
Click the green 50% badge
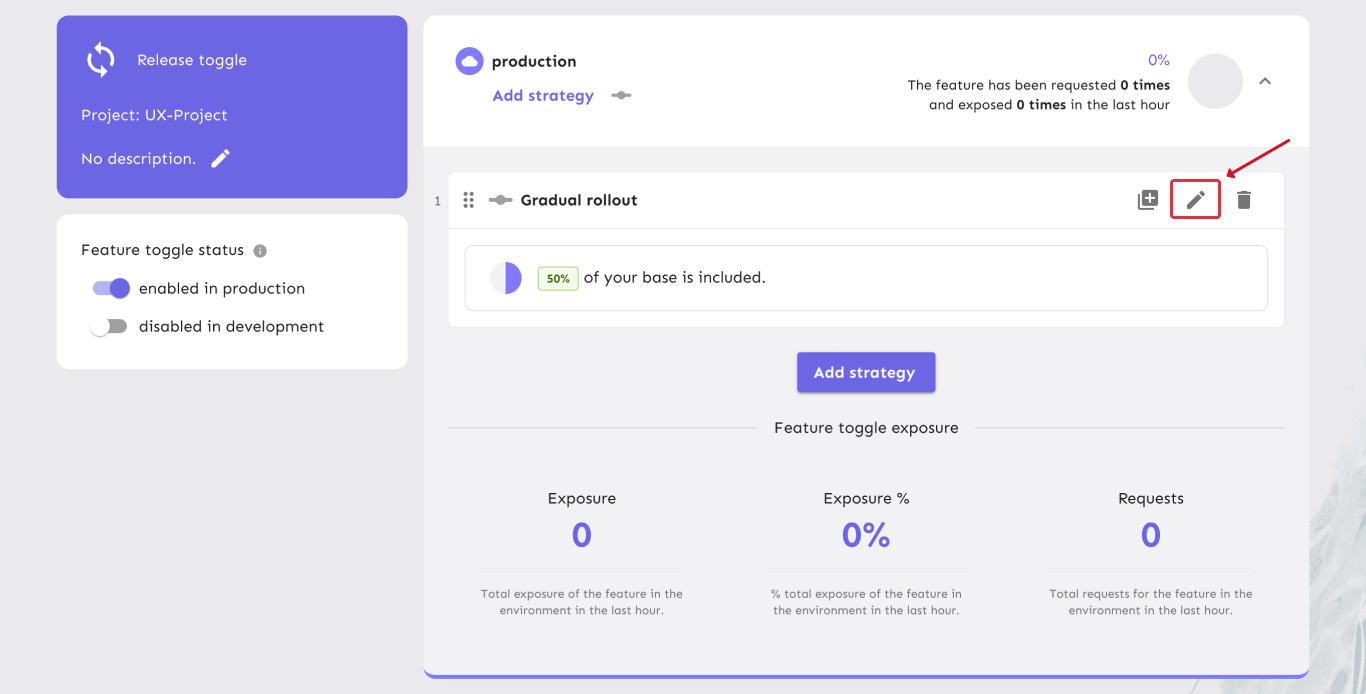(x=558, y=278)
